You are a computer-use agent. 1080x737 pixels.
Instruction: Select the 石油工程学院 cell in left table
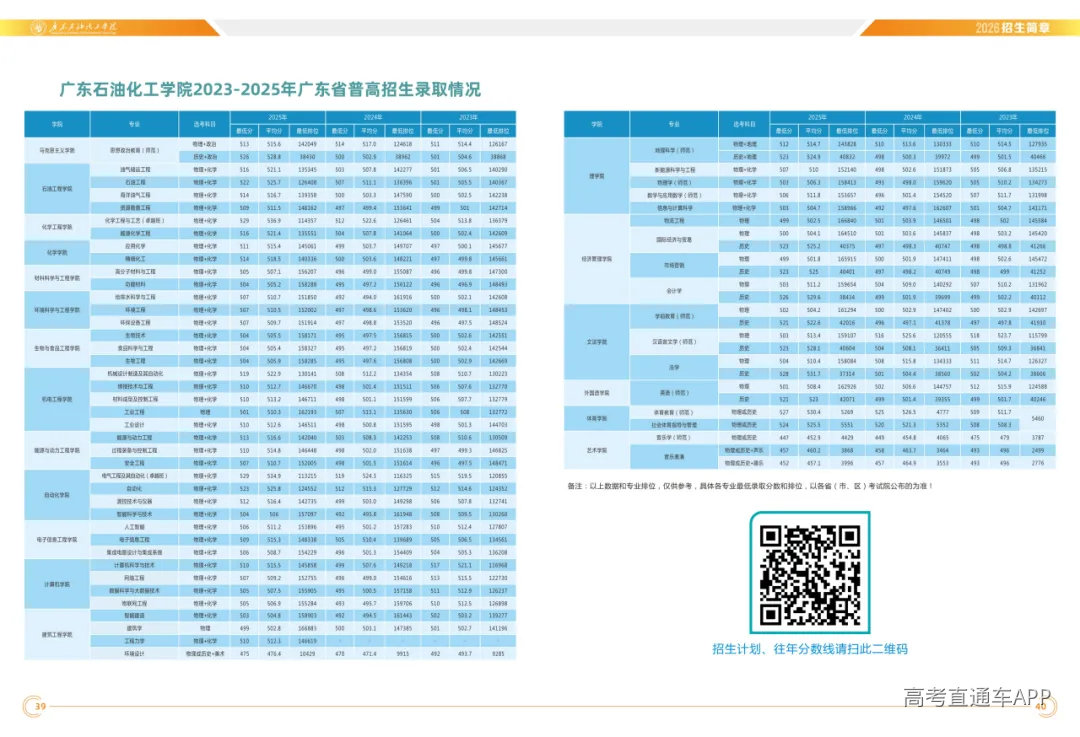57,189
